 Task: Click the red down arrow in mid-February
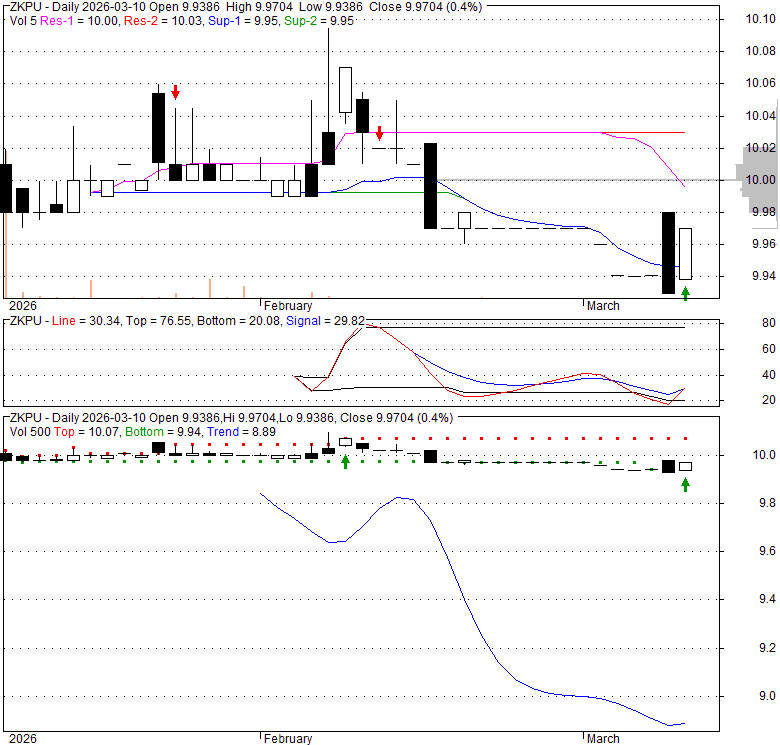tap(379, 132)
